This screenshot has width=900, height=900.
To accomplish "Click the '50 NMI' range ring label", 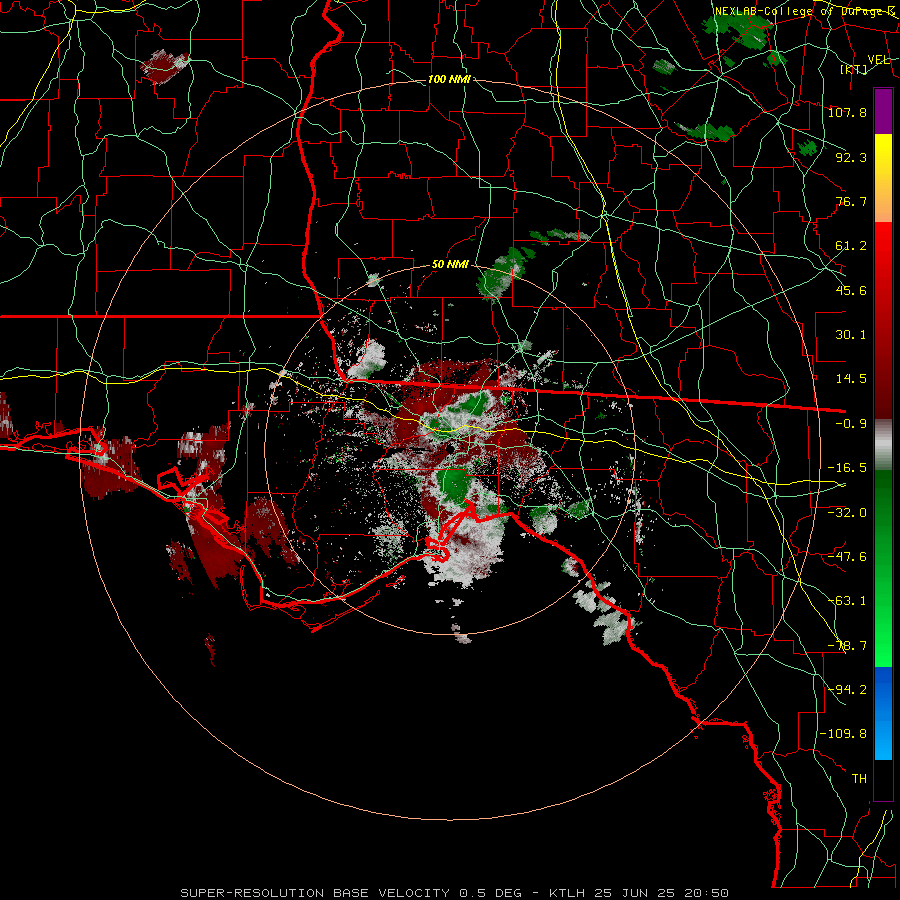I will 450,265.
